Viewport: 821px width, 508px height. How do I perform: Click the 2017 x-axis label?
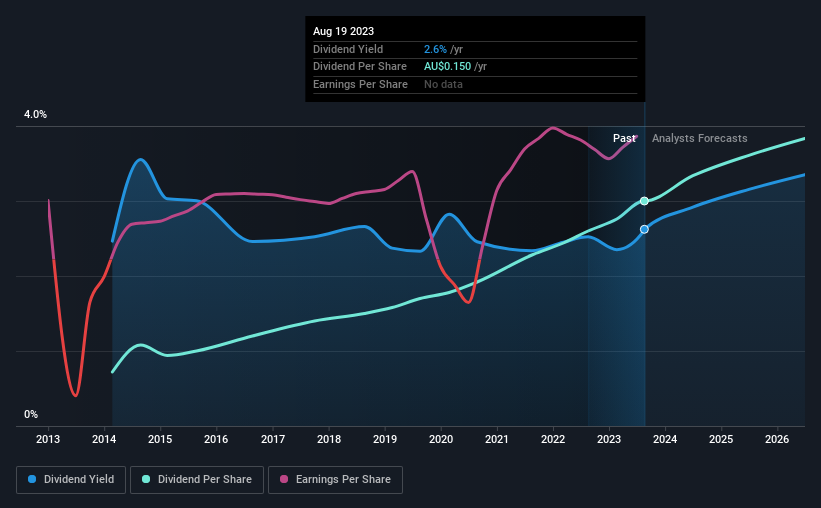click(273, 439)
